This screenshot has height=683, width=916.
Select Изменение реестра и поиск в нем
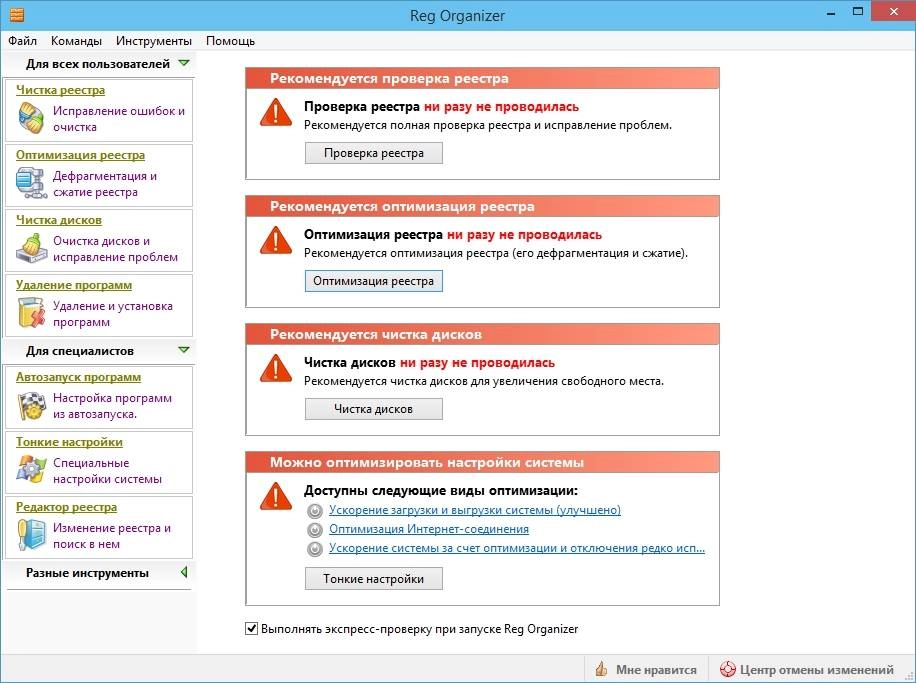112,536
